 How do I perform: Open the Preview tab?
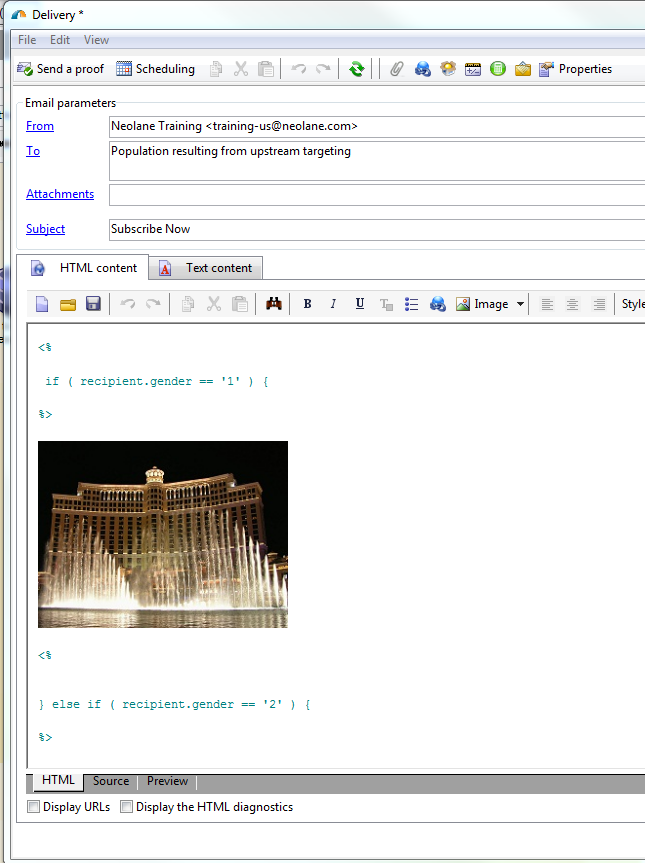(167, 781)
